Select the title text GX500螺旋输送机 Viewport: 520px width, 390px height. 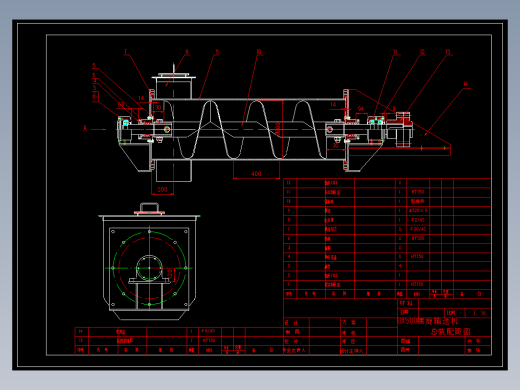click(x=428, y=321)
